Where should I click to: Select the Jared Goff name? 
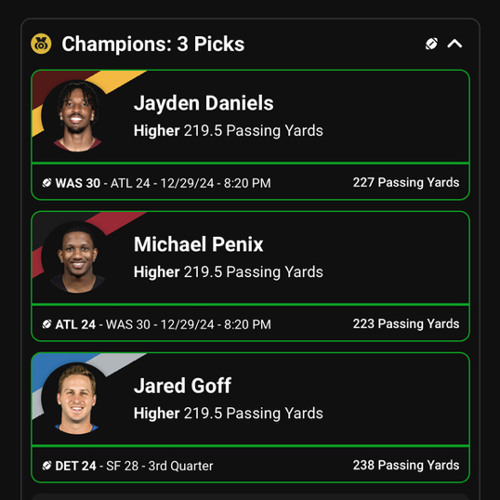pyautogui.click(x=182, y=386)
